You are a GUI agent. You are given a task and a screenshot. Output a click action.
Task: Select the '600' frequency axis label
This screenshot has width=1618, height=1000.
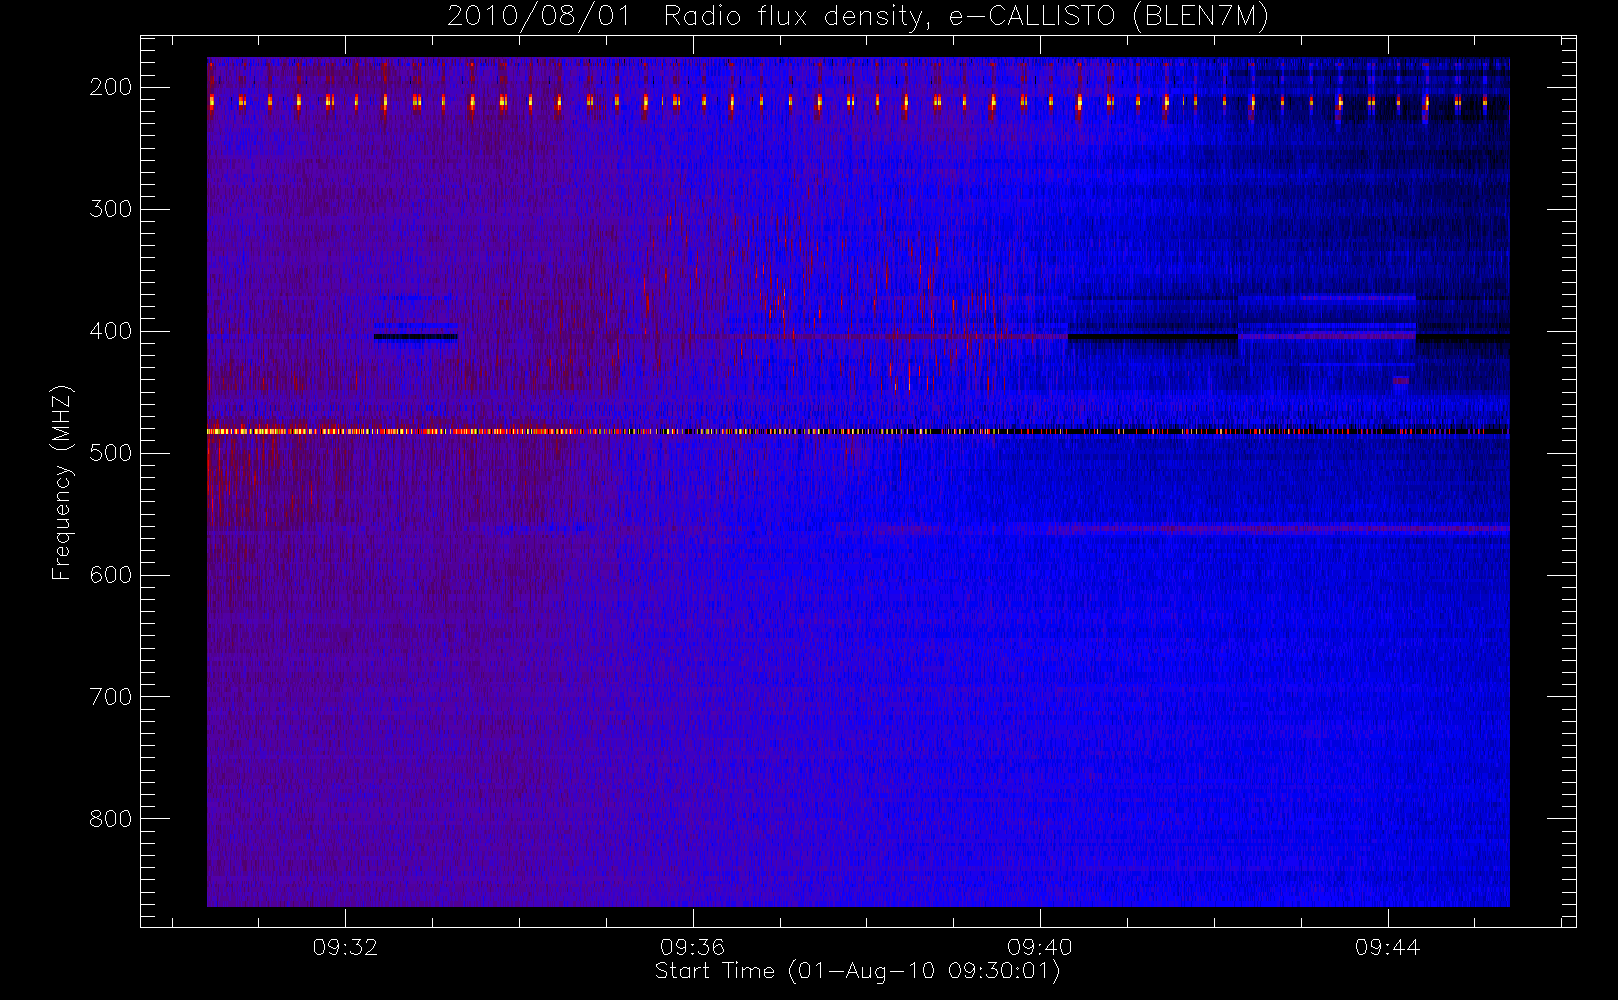(110, 575)
